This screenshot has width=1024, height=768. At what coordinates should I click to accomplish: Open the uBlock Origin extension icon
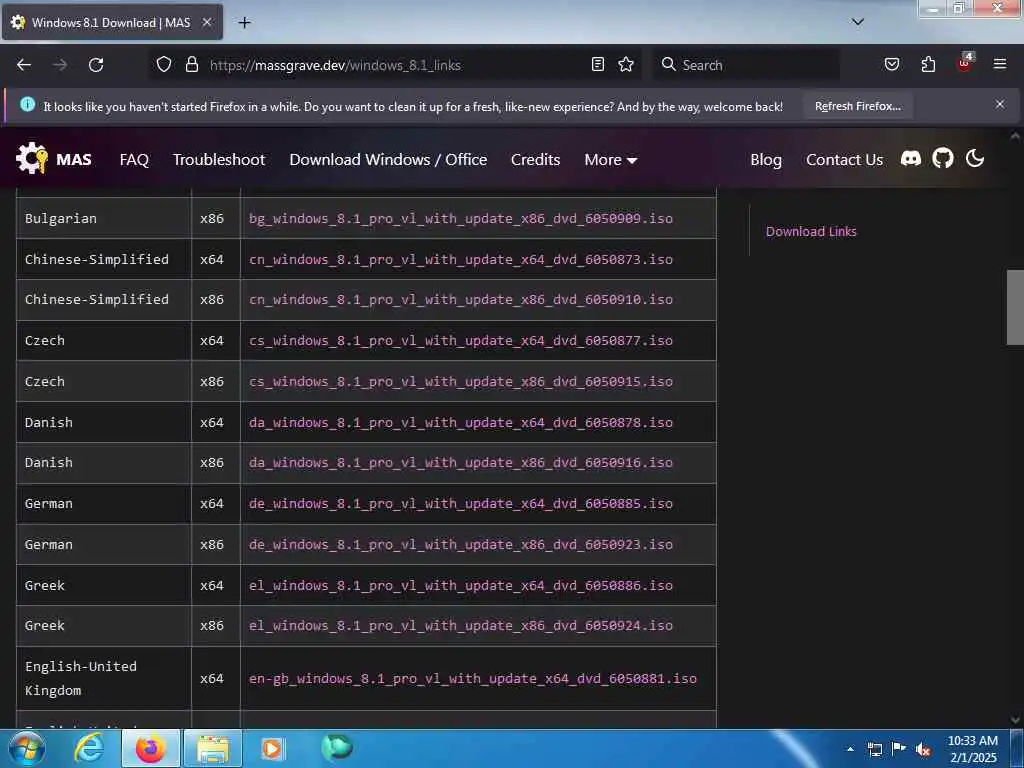coord(965,63)
